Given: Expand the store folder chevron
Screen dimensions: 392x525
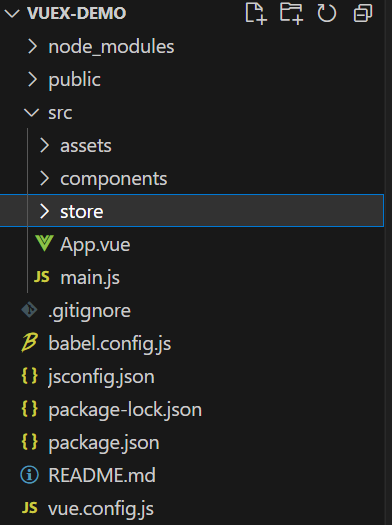Looking at the screenshot, I should 45,211.
